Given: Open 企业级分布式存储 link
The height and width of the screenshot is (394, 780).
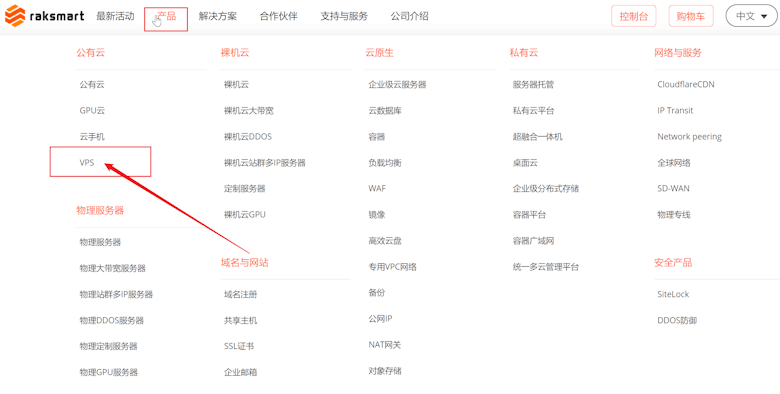Looking at the screenshot, I should coord(546,189).
